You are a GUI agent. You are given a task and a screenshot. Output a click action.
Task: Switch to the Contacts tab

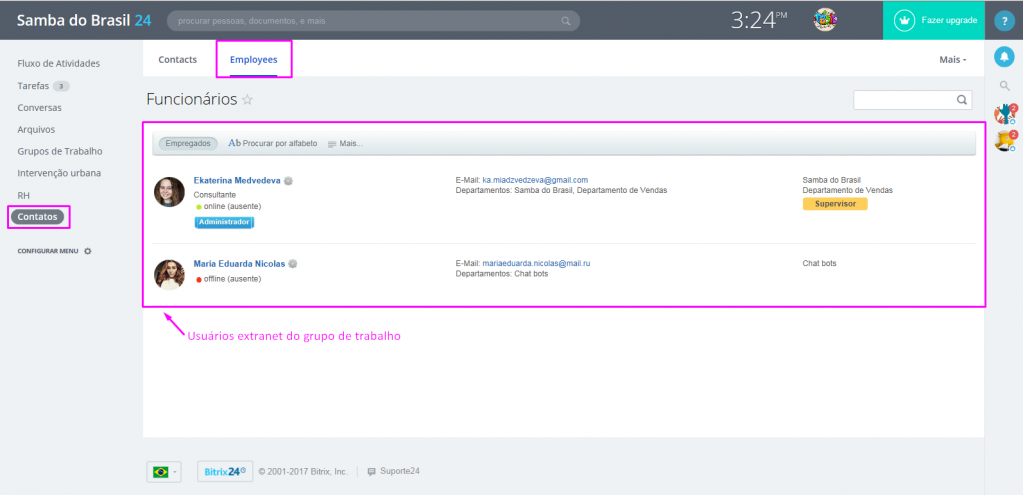177,59
